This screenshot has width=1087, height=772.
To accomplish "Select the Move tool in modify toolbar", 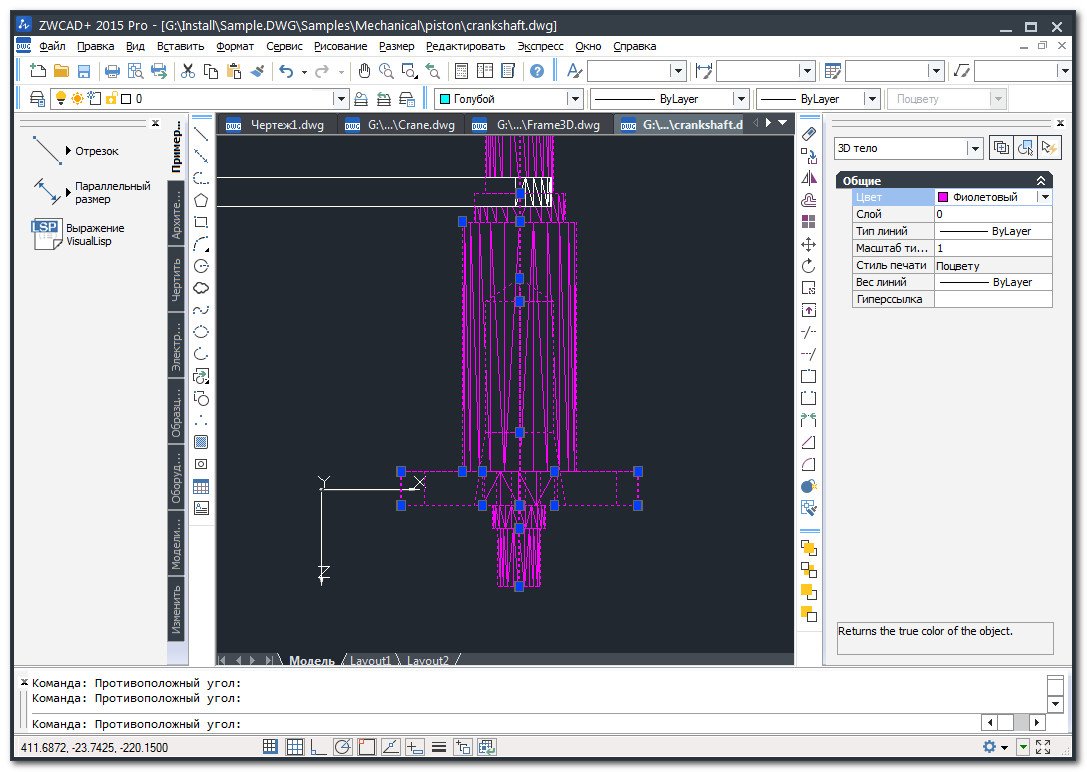I will [x=809, y=244].
